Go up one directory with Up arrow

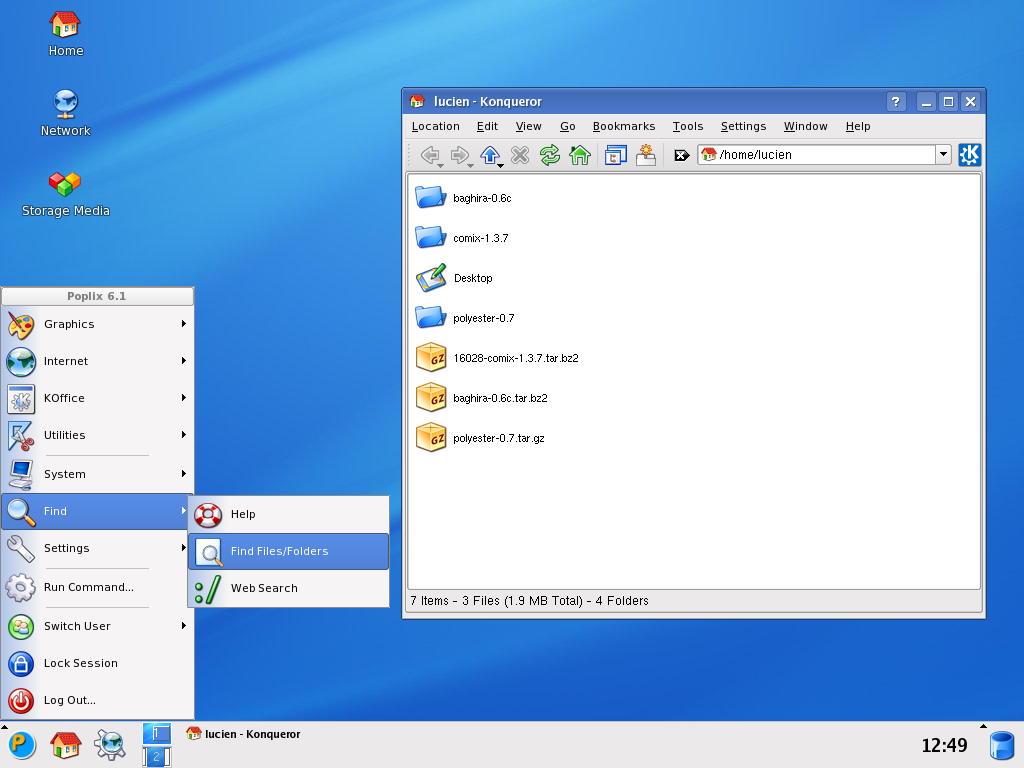[489, 155]
